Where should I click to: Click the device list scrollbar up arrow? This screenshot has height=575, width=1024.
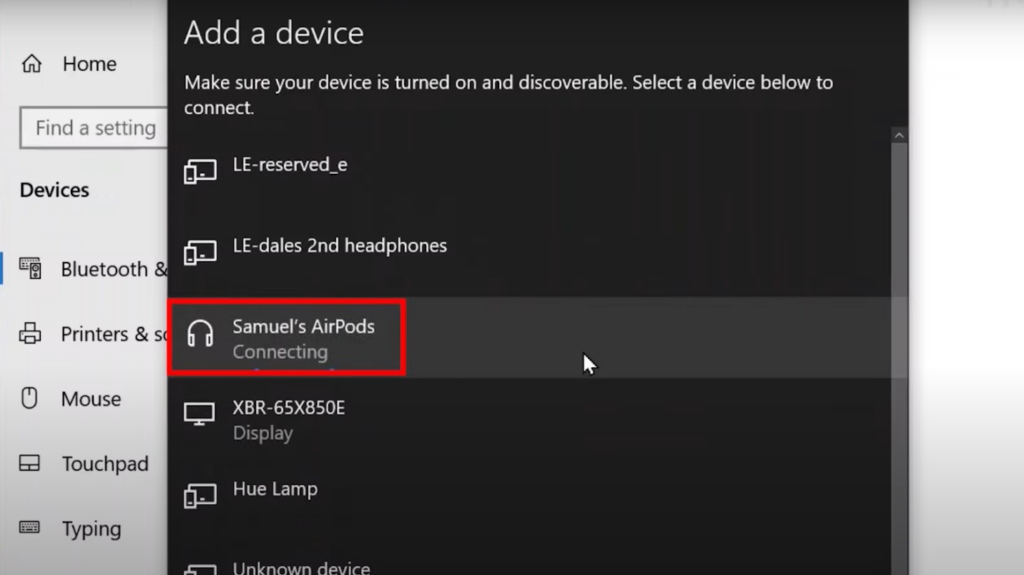[899, 135]
